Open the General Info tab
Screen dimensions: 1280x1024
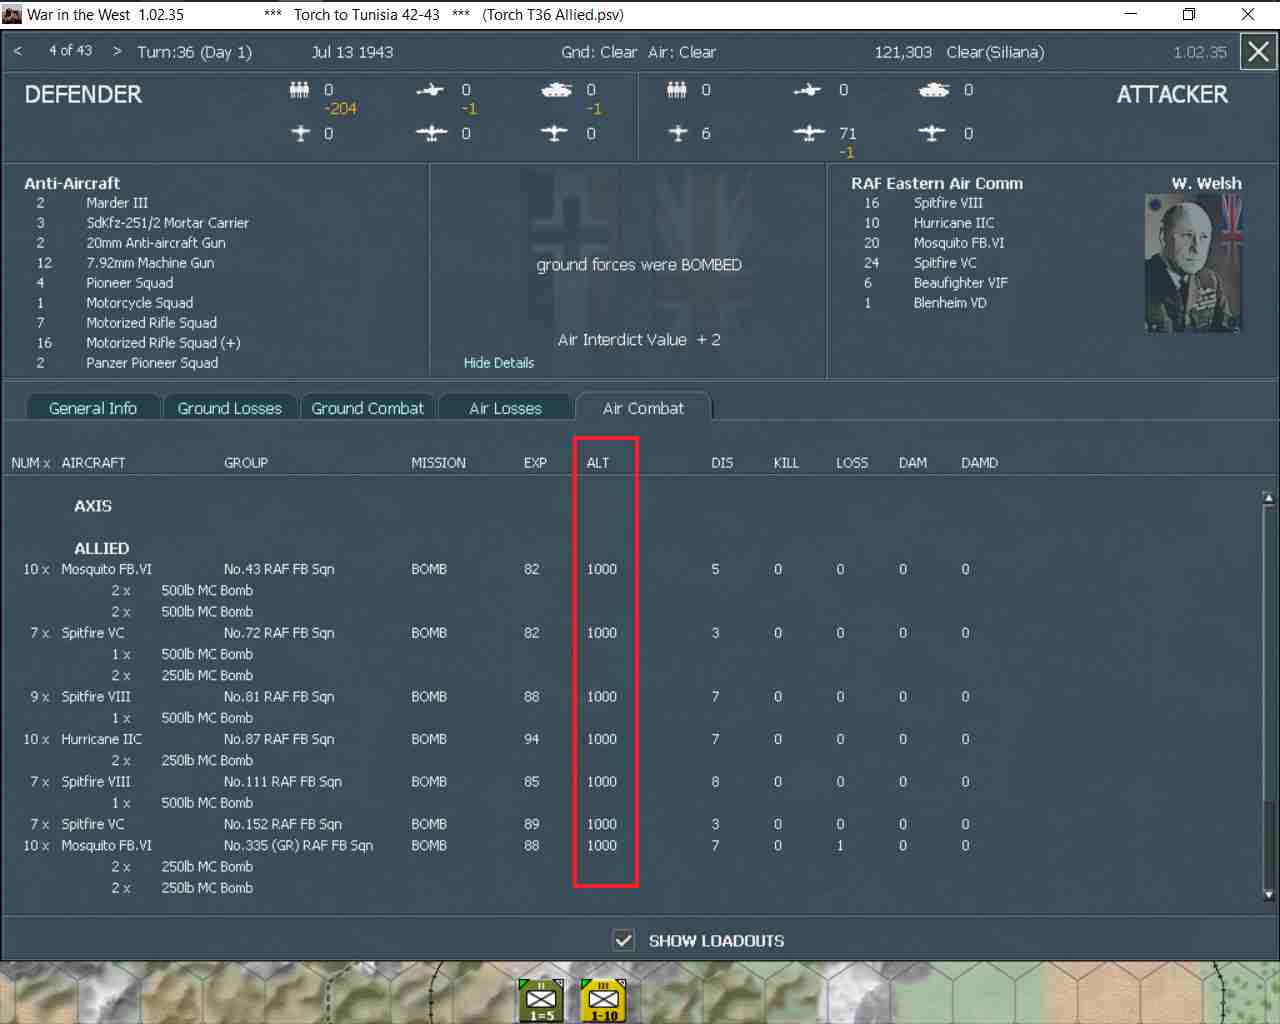click(x=93, y=408)
